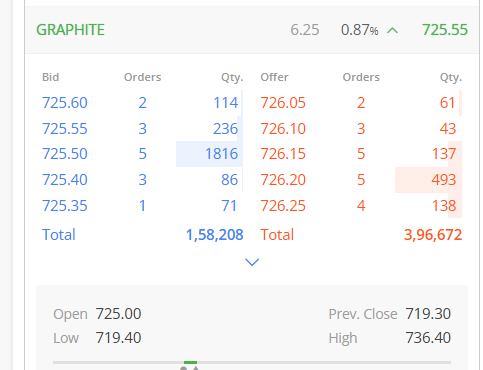
Task: Click bid quantity 1816
Action: (x=221, y=154)
